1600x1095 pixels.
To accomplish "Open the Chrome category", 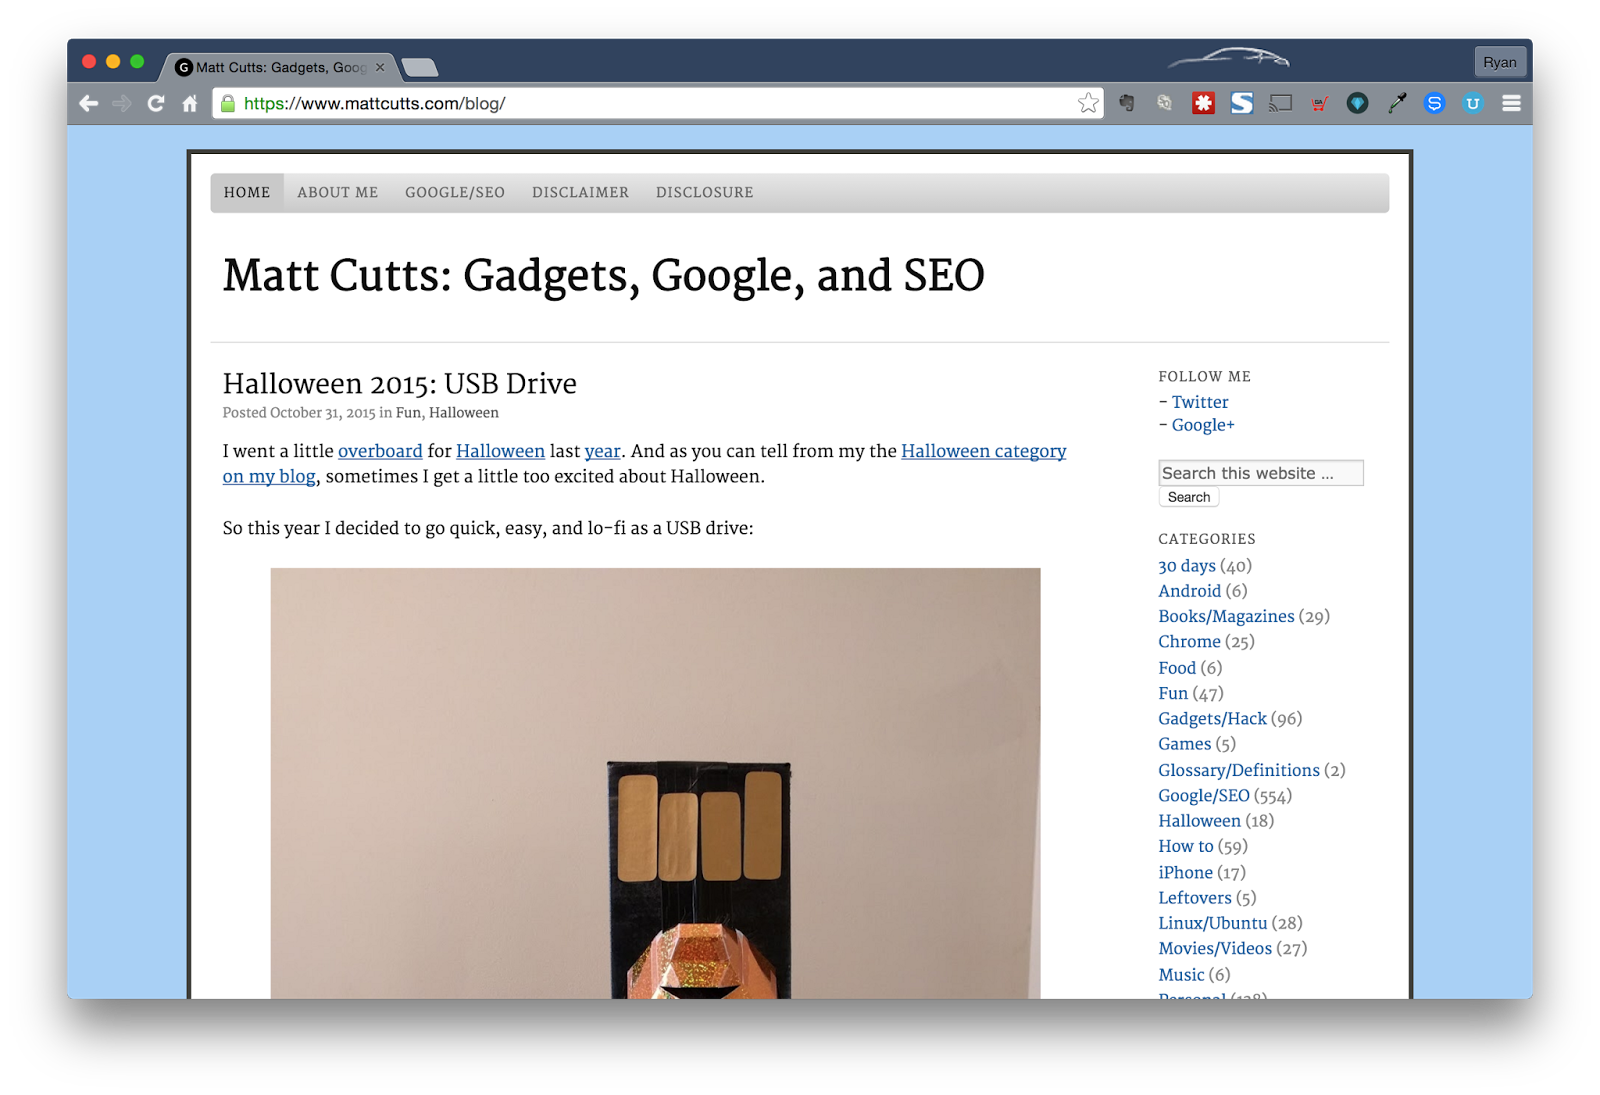I will 1189,642.
